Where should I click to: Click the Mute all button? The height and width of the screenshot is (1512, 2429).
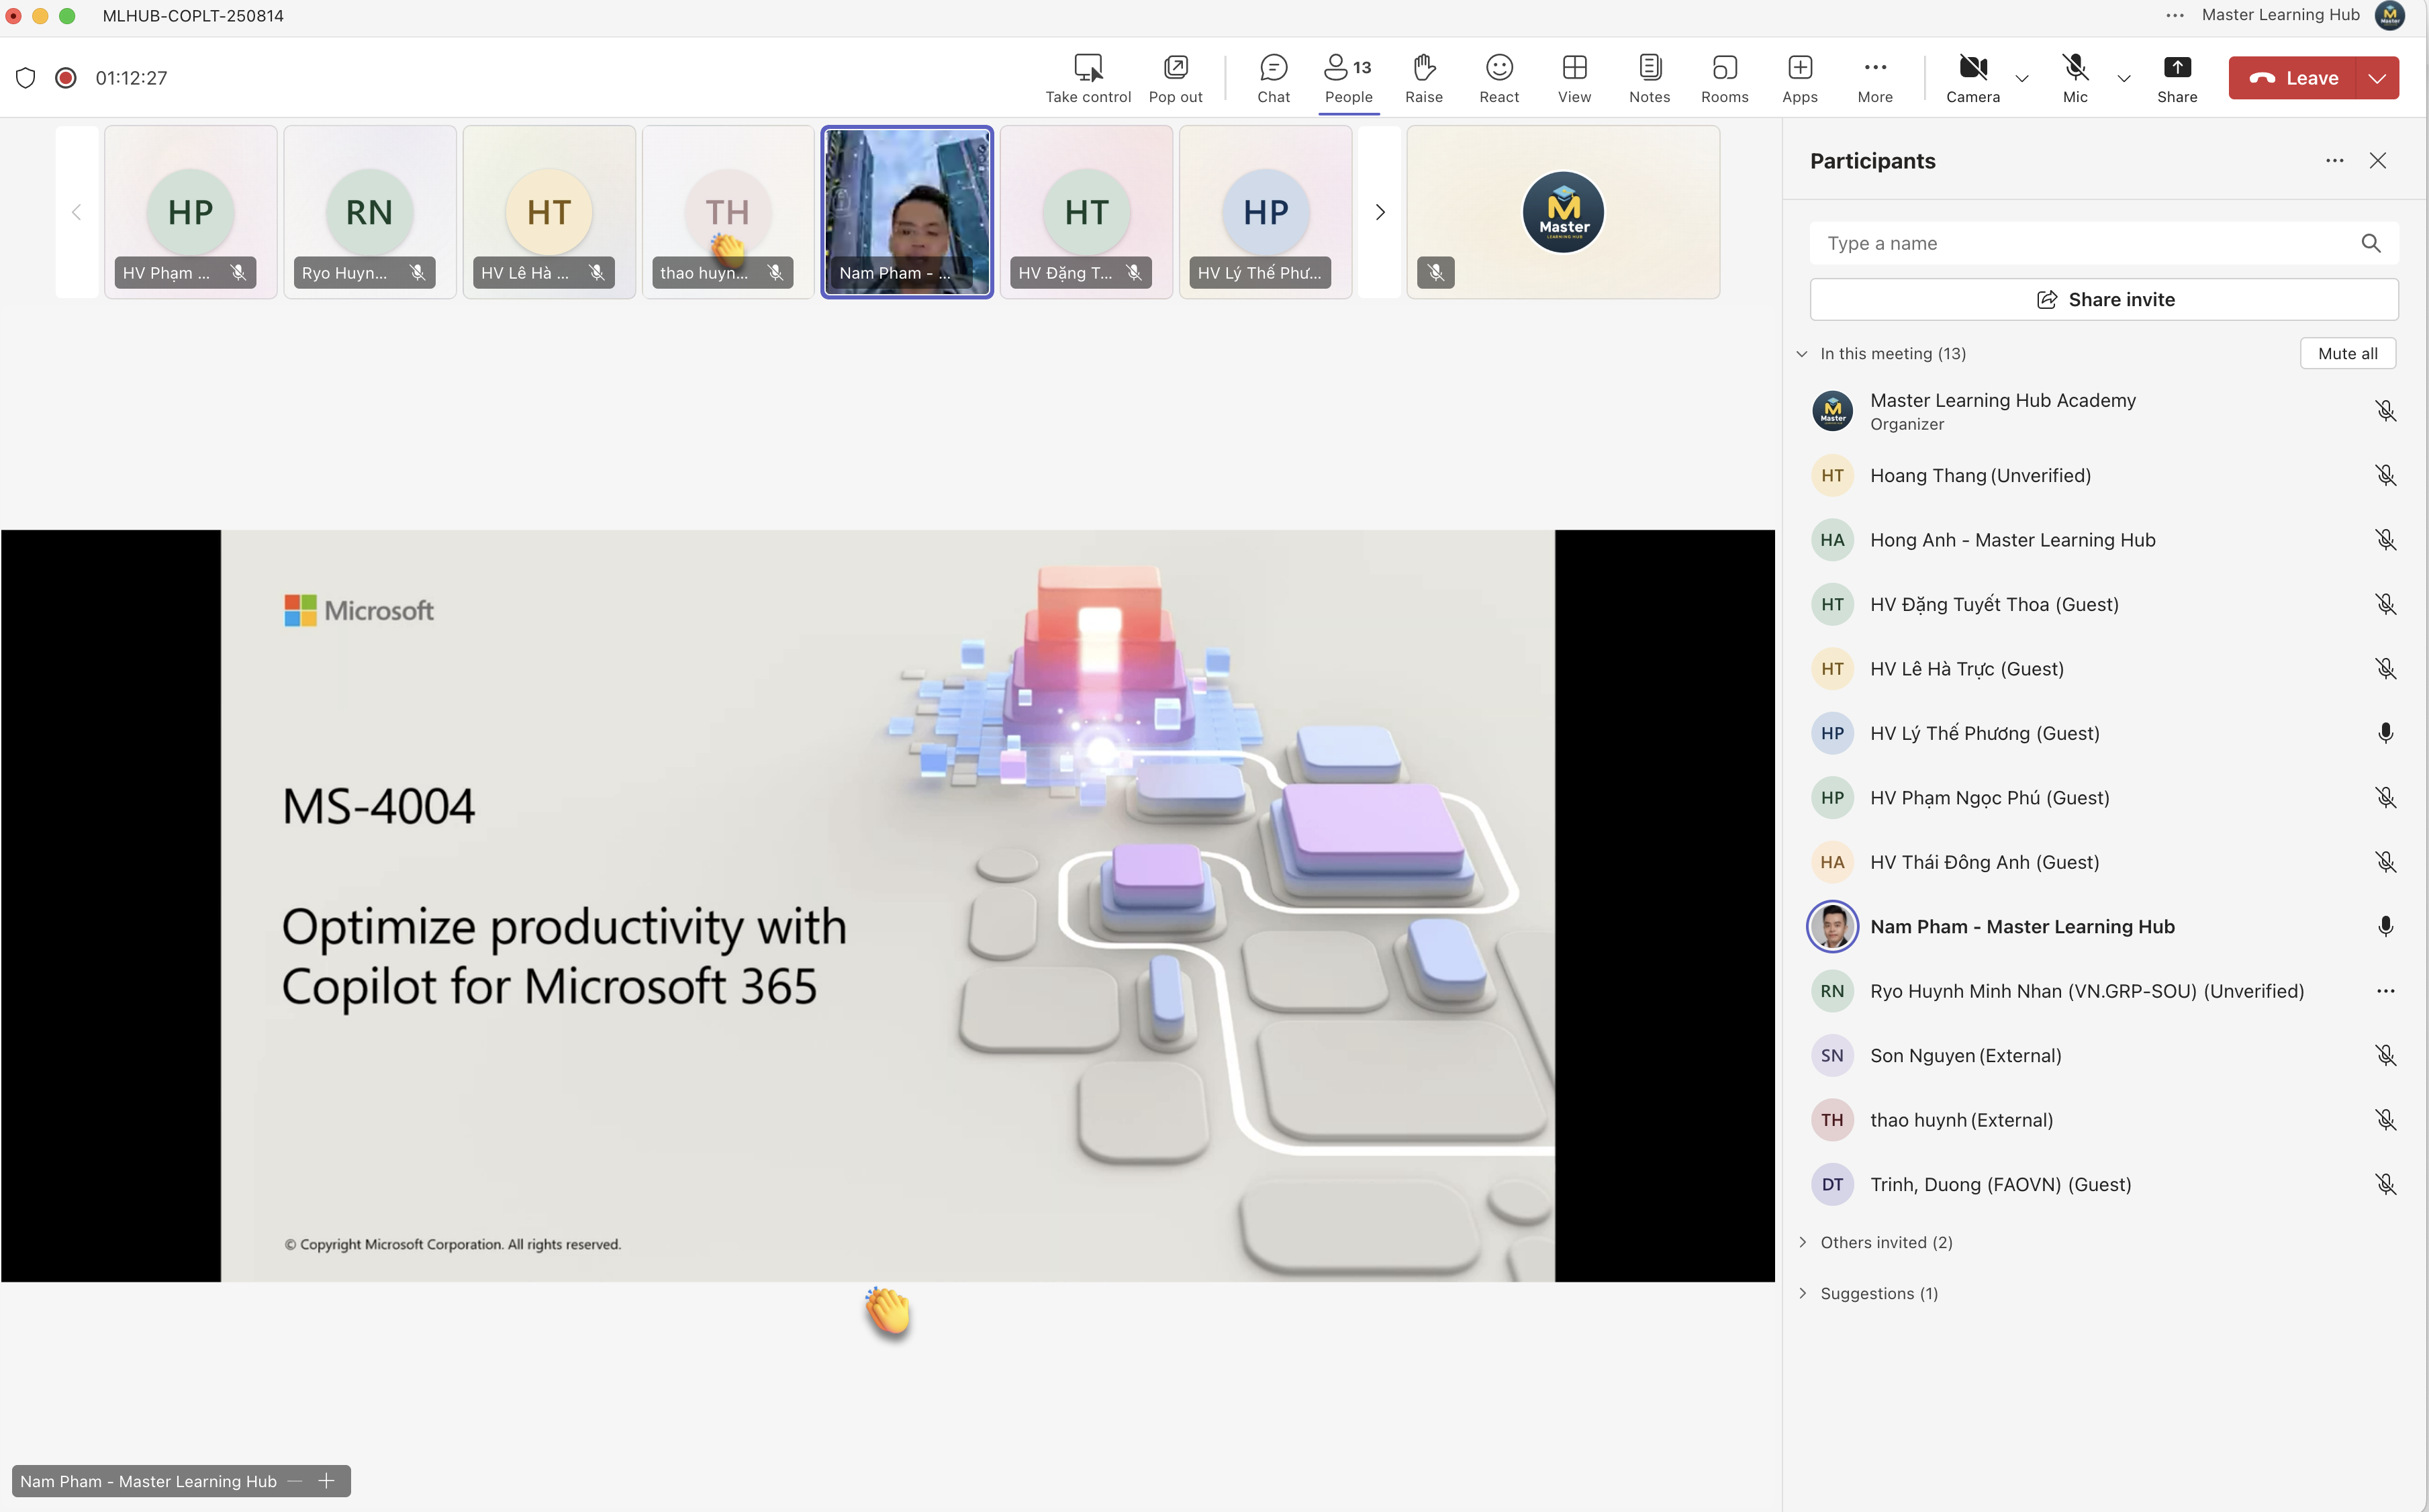tap(2347, 354)
